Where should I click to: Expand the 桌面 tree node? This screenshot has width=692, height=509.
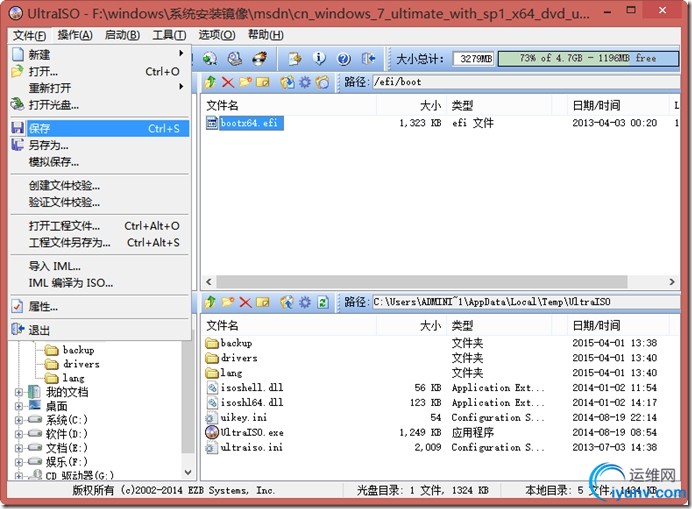click(19, 406)
